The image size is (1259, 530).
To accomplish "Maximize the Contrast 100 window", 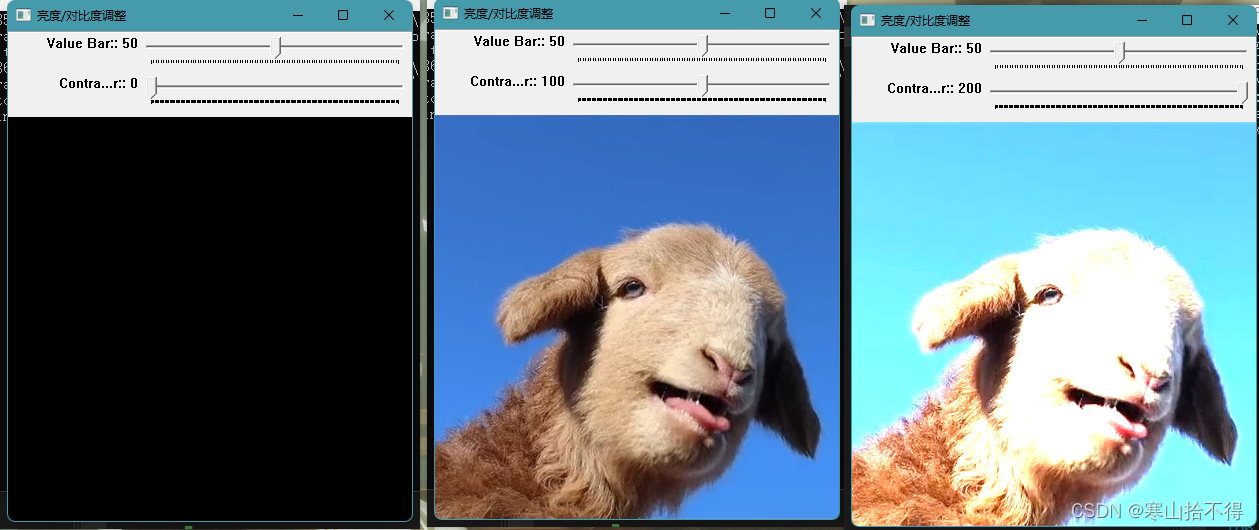I will pos(770,13).
